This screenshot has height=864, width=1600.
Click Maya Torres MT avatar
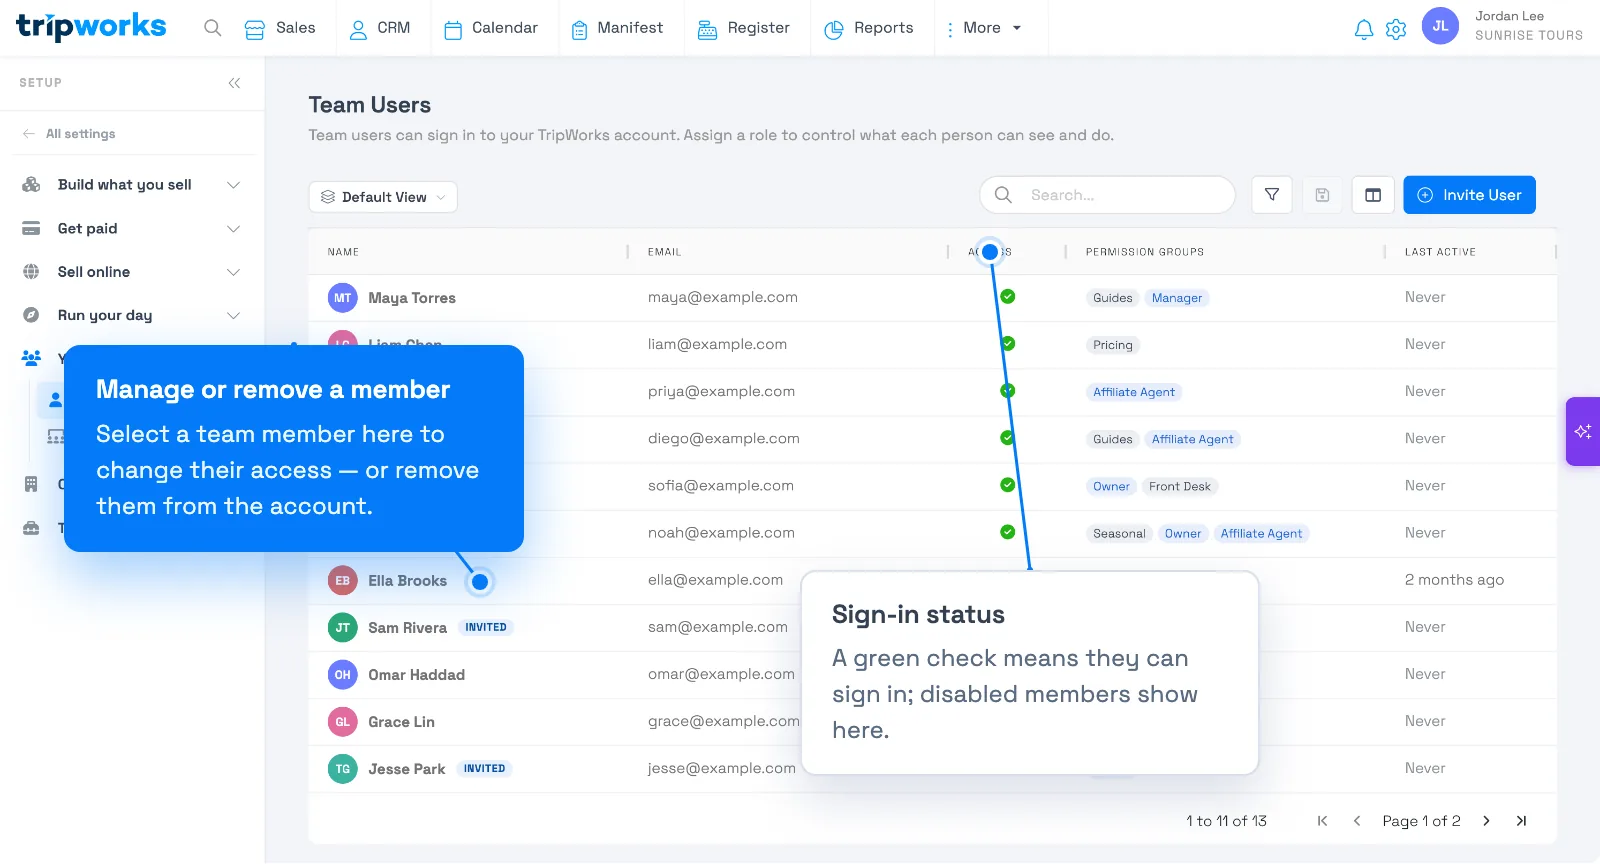click(343, 298)
